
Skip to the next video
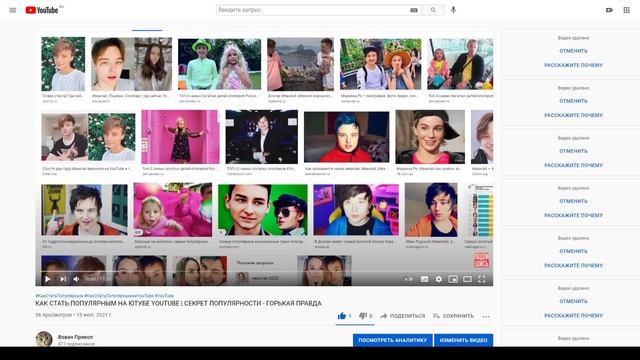click(63, 279)
